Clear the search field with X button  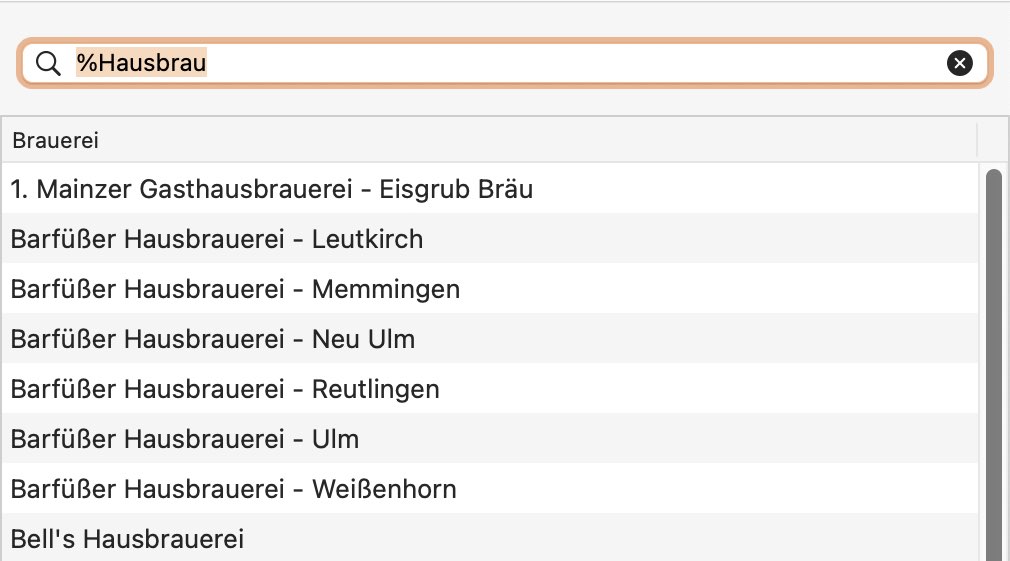pos(959,63)
